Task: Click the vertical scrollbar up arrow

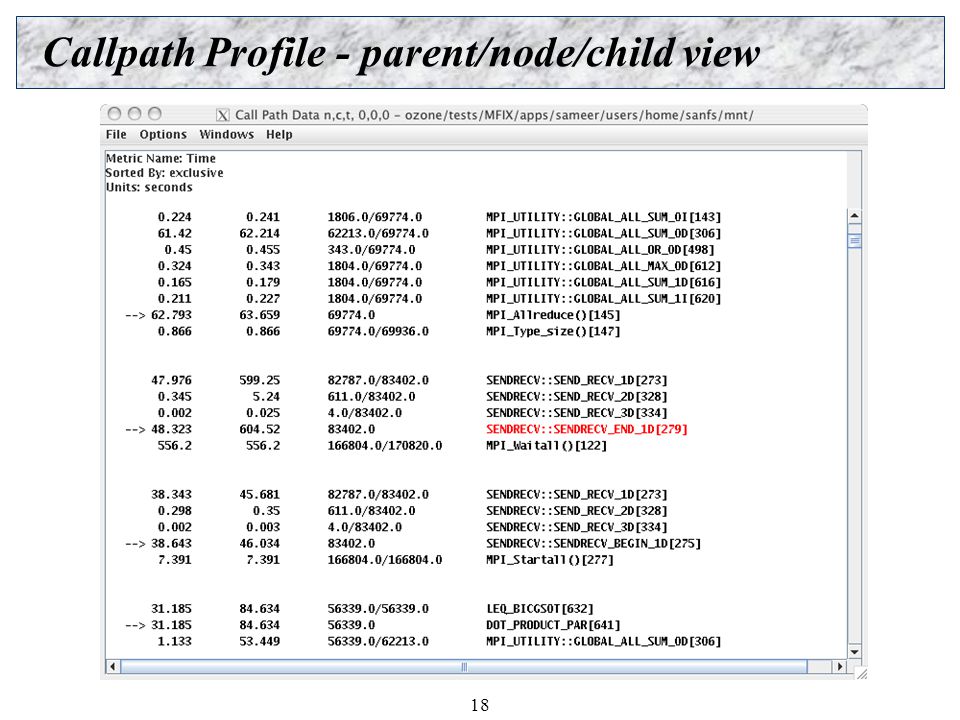Action: [855, 216]
